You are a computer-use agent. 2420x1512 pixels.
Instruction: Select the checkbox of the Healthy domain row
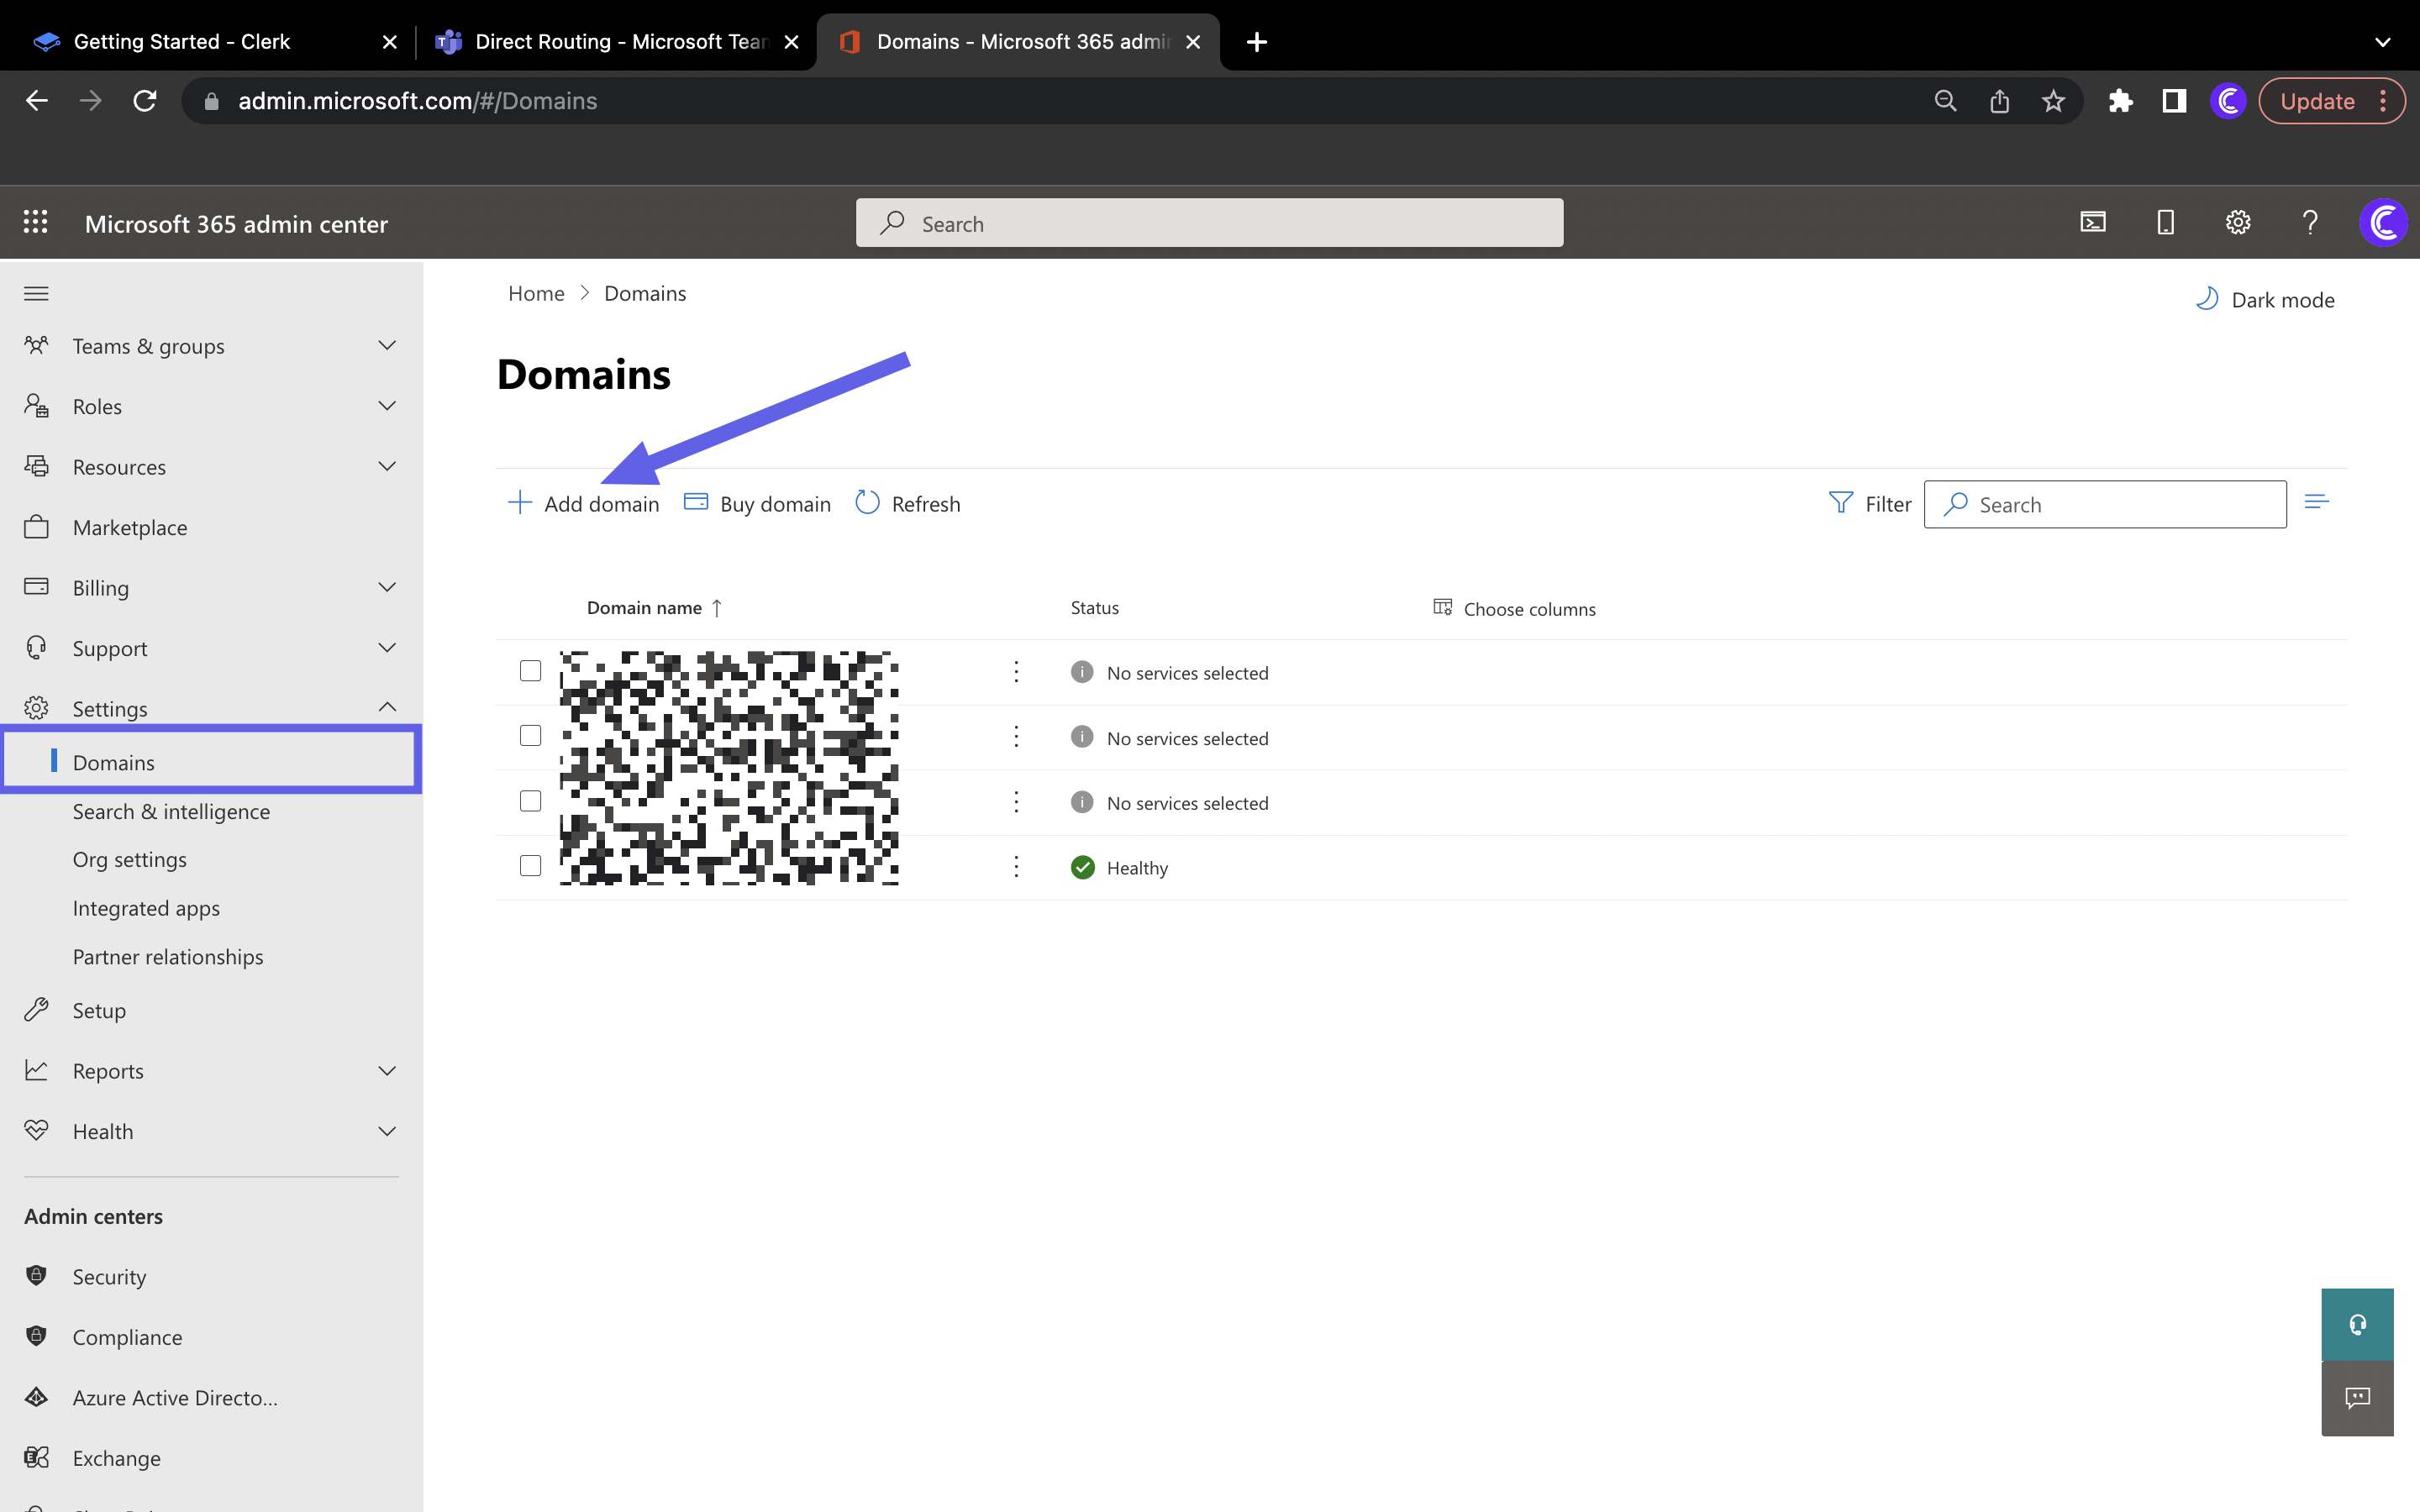531,866
